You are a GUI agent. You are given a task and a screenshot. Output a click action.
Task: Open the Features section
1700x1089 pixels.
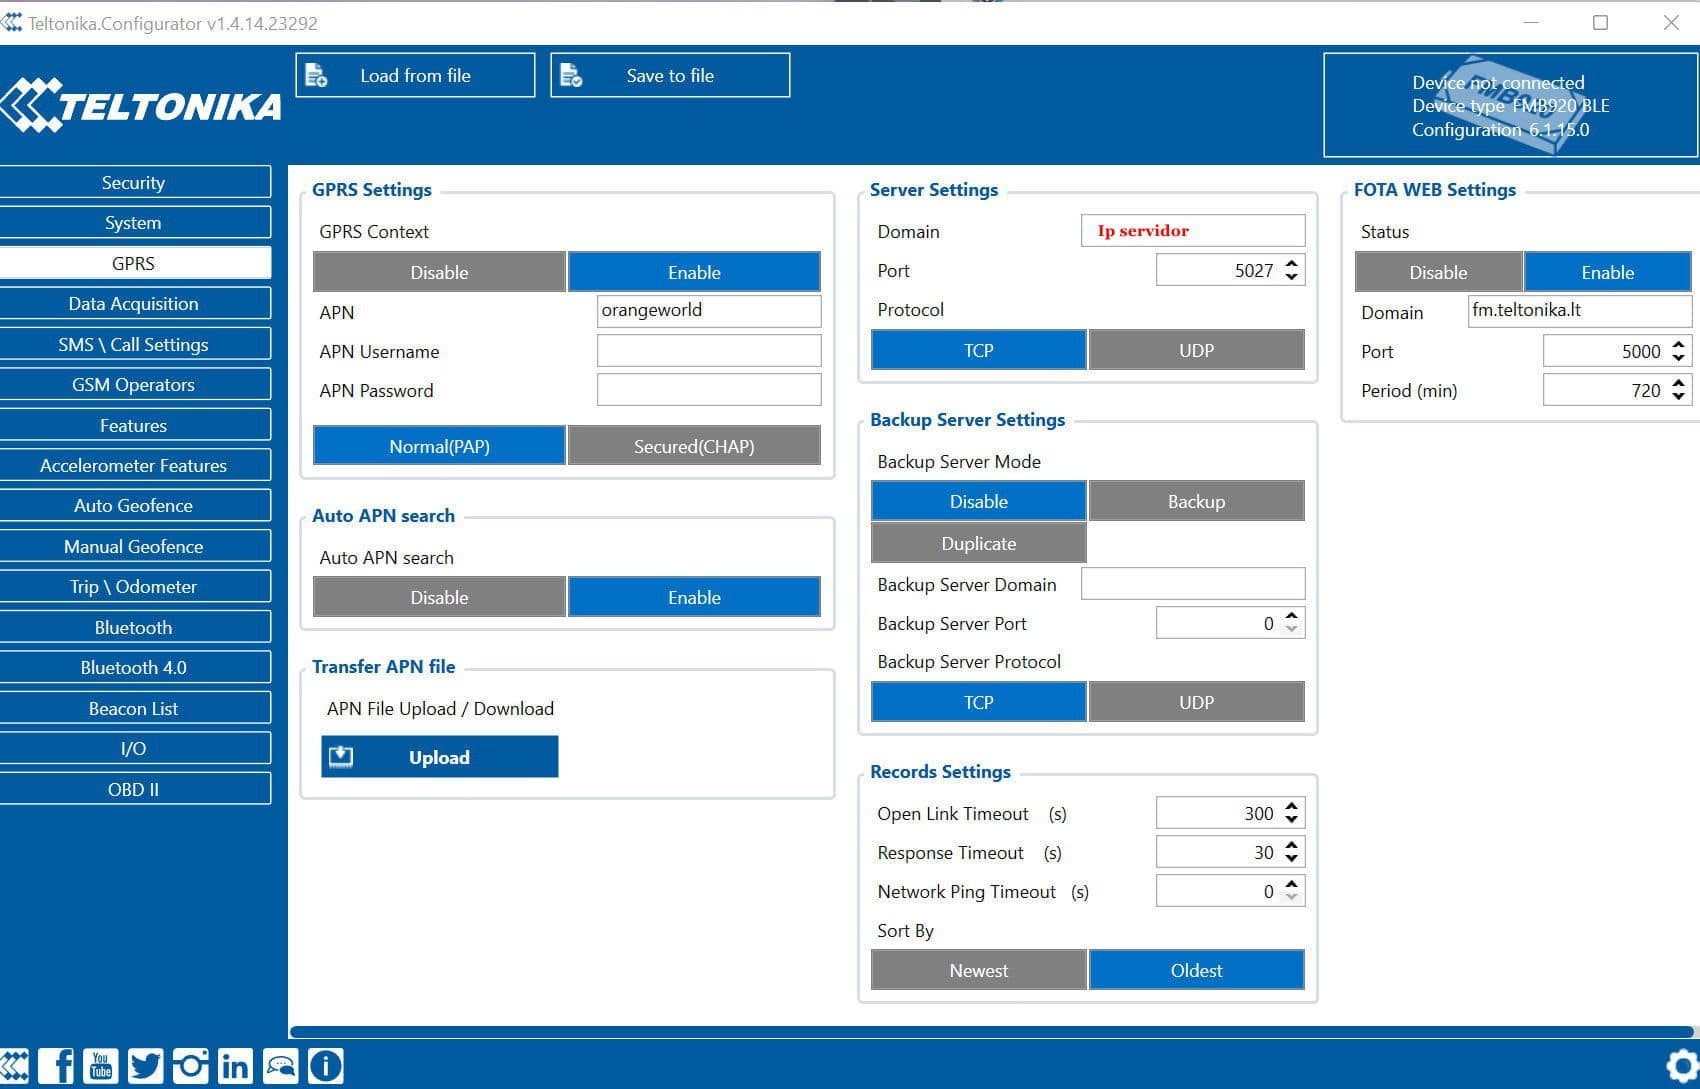134,425
